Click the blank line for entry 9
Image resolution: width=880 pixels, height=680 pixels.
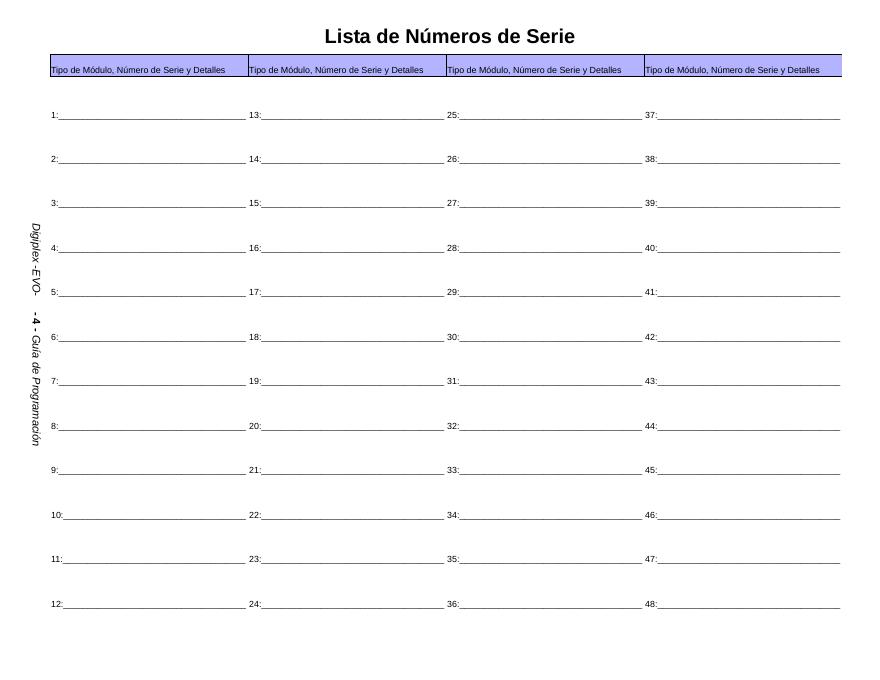point(152,470)
